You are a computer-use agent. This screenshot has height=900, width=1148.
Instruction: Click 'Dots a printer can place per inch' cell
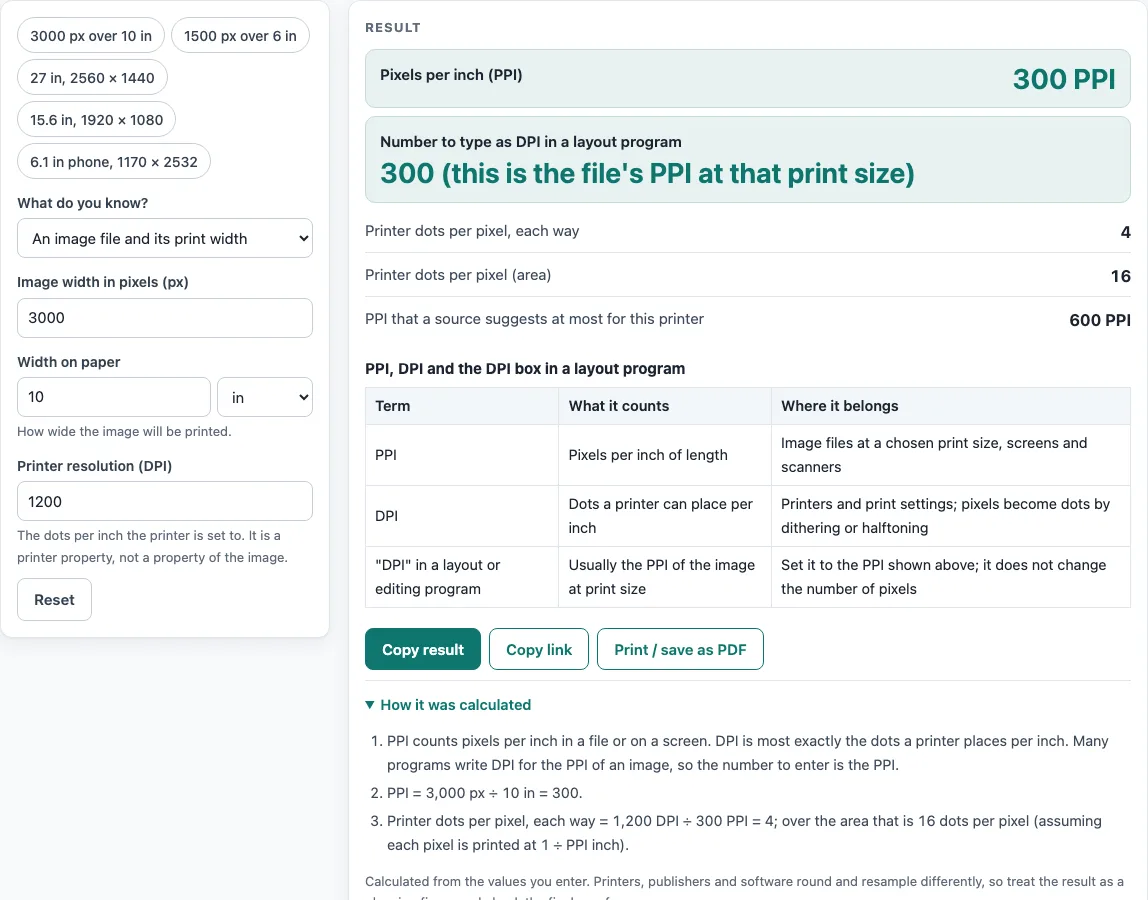coord(665,516)
